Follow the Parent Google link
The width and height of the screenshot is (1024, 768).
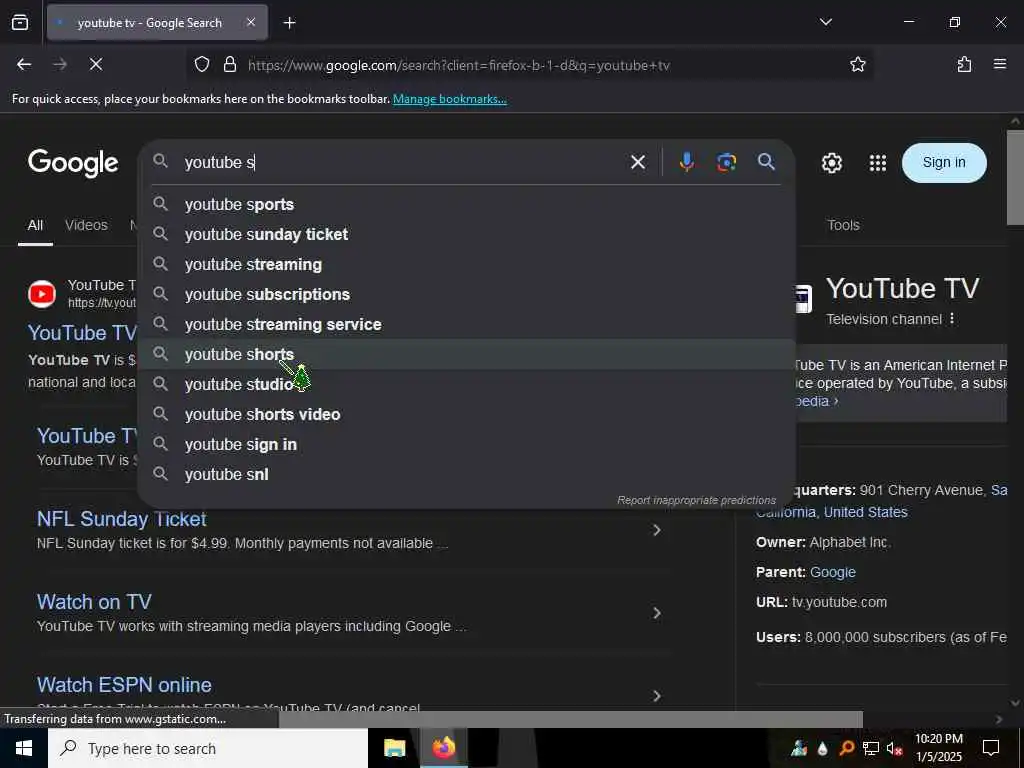pos(833,573)
